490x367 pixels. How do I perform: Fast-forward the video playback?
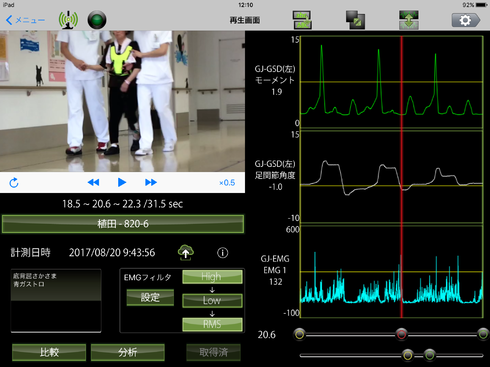click(x=151, y=182)
